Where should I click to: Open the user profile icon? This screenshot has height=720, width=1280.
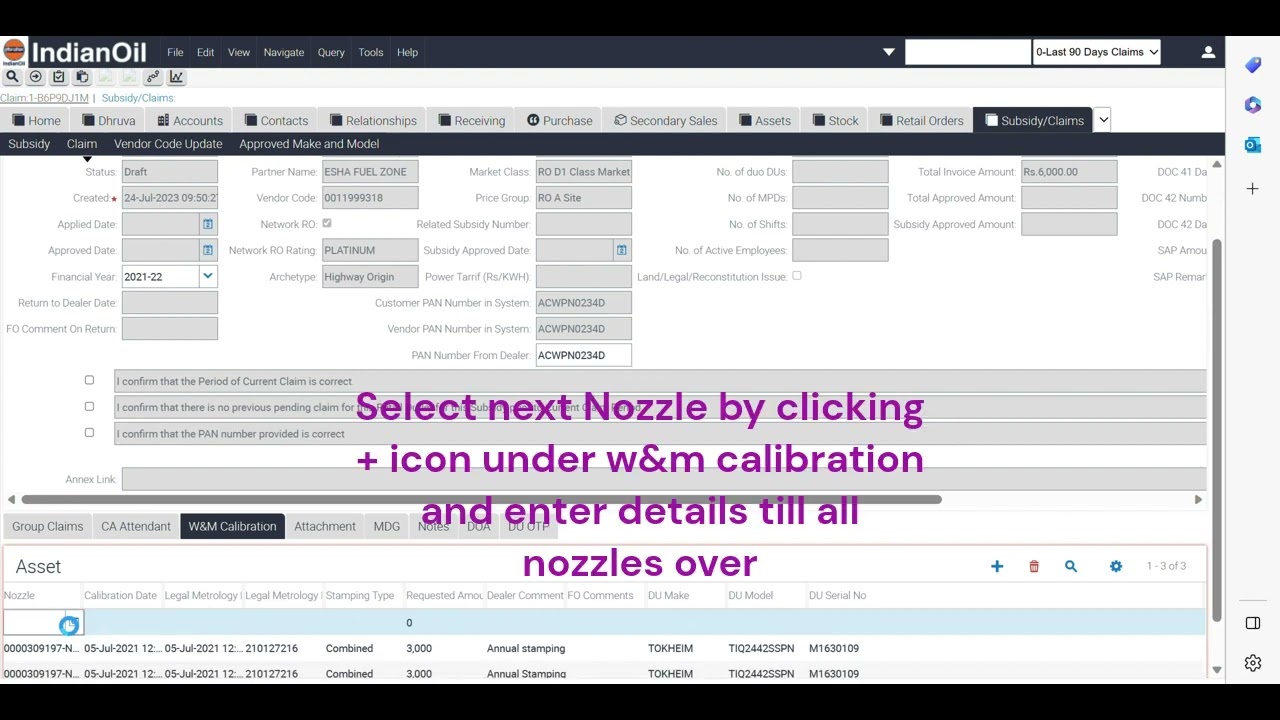pyautogui.click(x=1208, y=52)
